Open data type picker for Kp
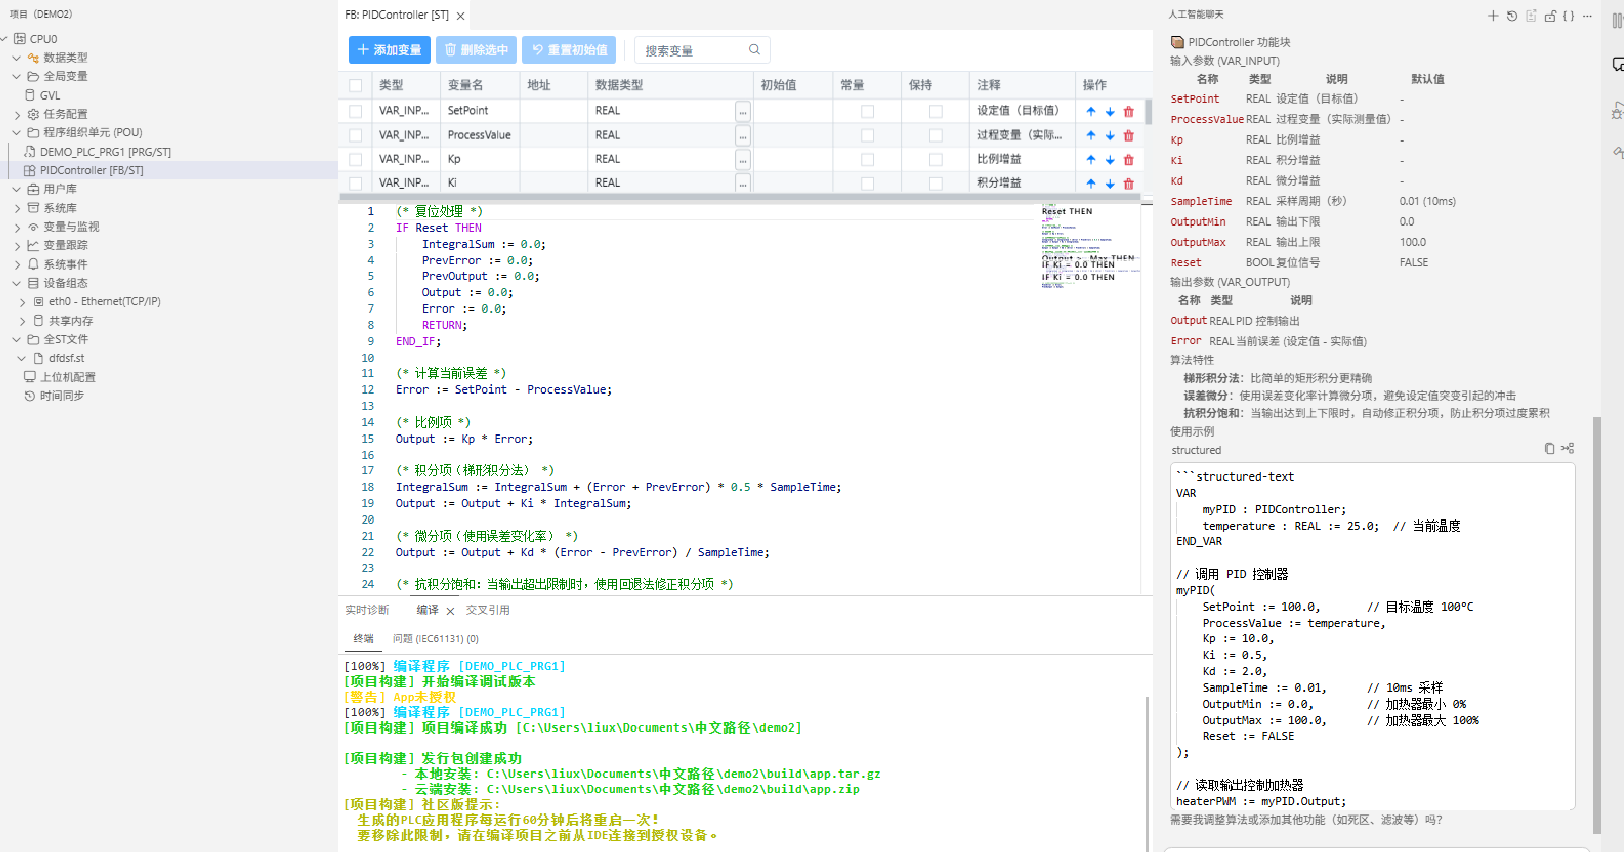The height and width of the screenshot is (852, 1624). click(743, 159)
